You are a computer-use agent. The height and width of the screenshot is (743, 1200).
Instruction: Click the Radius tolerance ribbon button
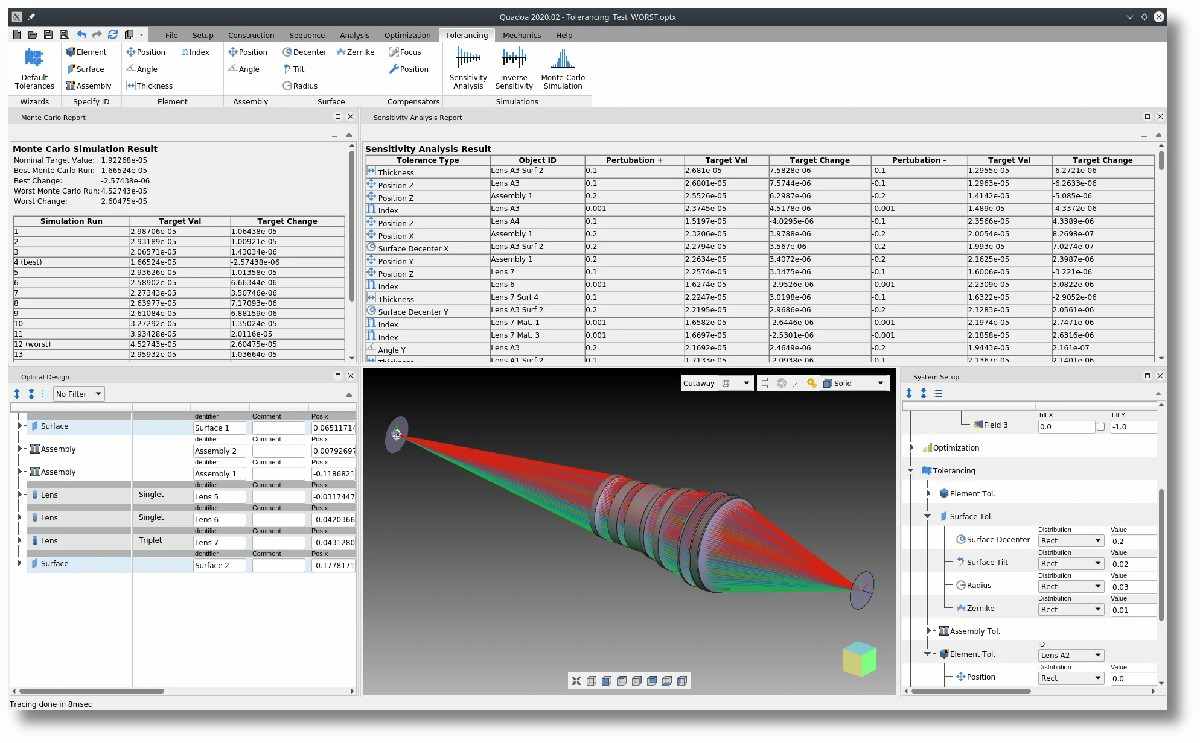point(300,86)
